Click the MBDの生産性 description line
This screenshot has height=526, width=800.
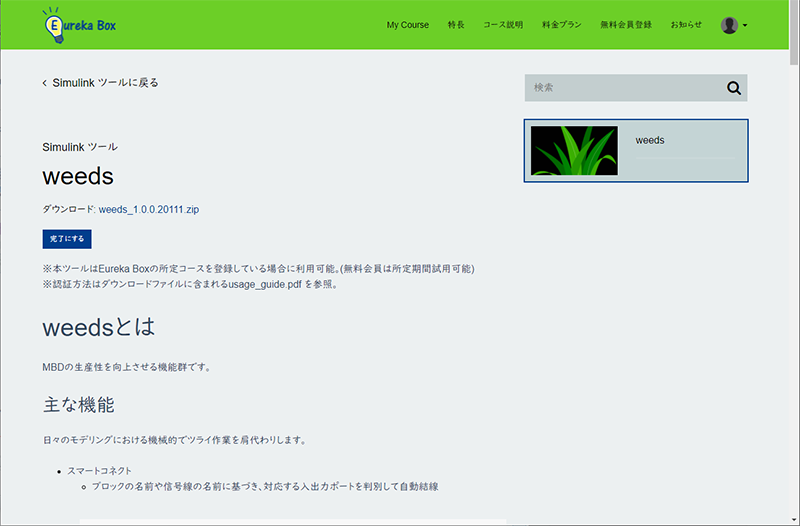tap(127, 367)
